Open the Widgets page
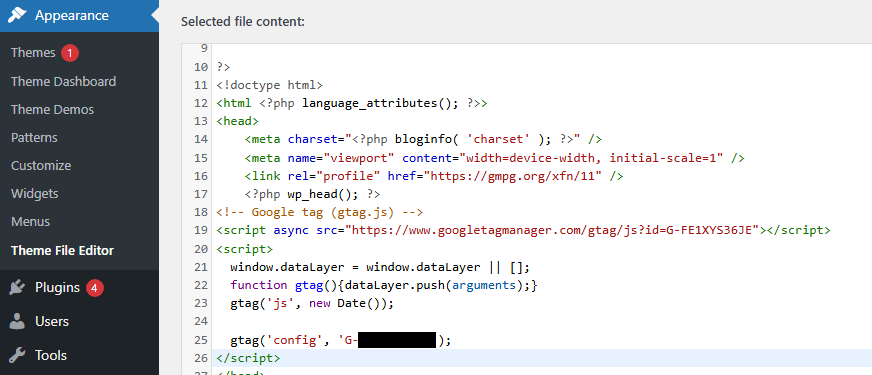 pos(34,194)
